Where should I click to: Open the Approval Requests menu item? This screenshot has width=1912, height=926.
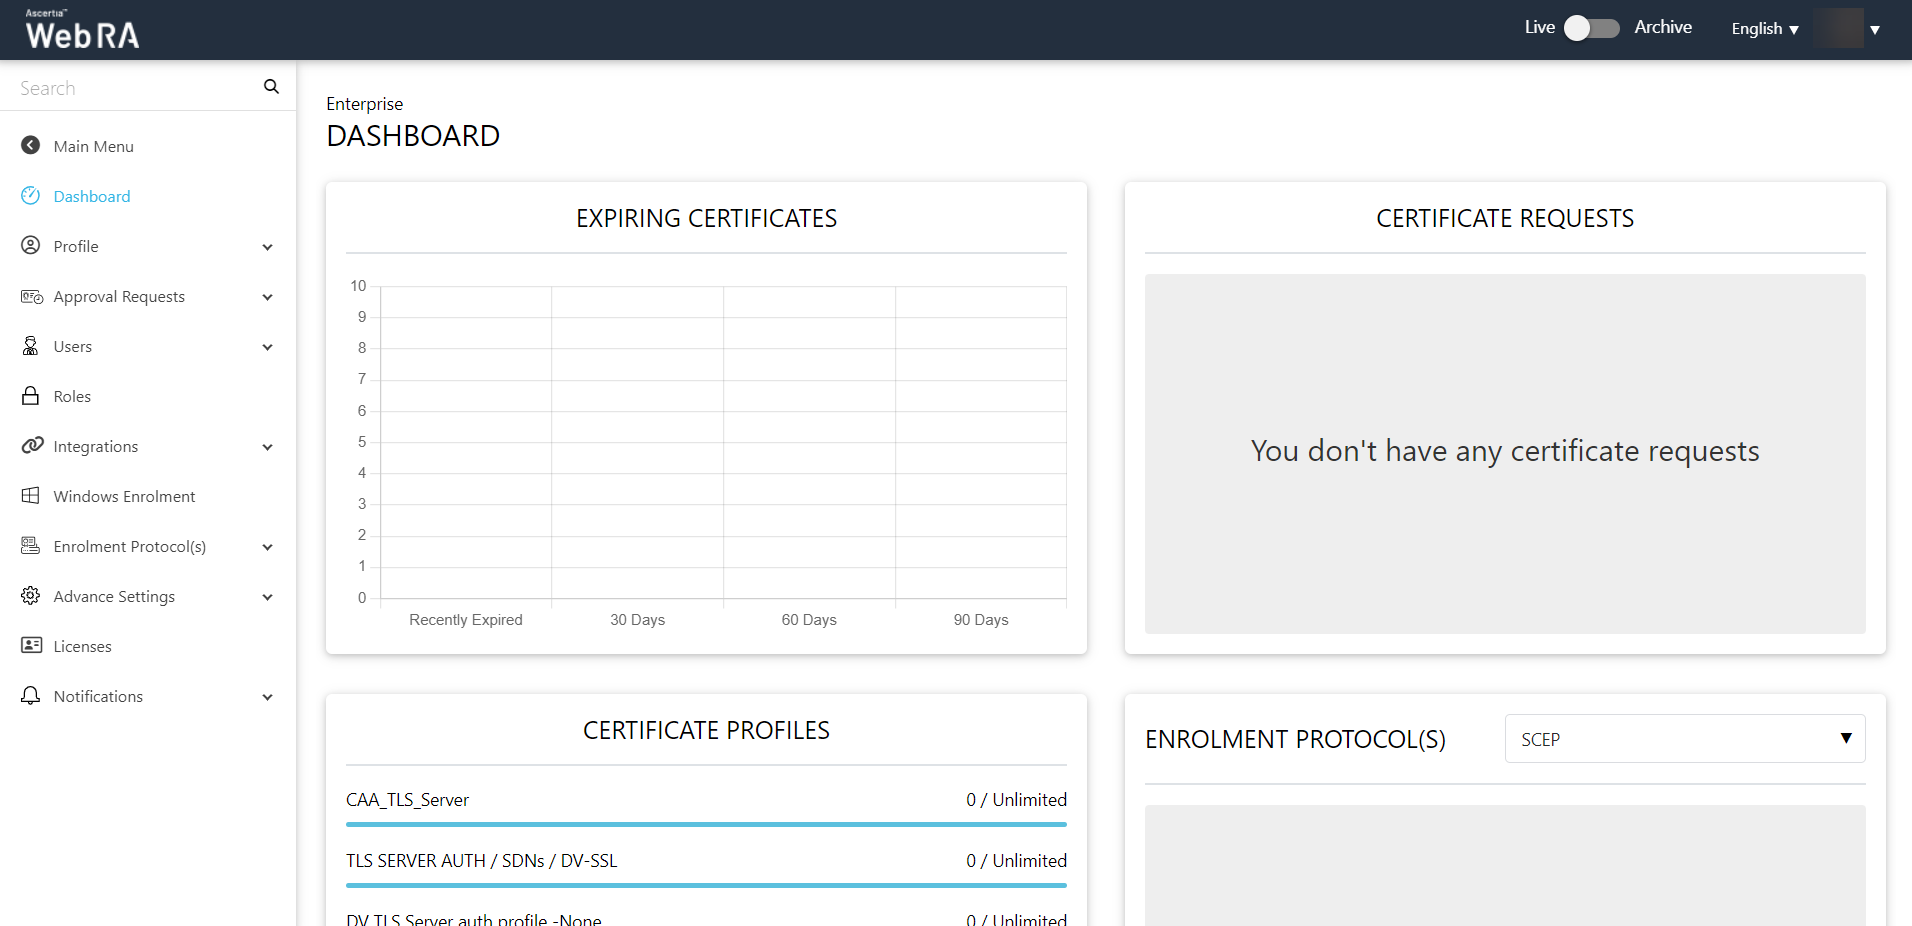pyautogui.click(x=119, y=297)
